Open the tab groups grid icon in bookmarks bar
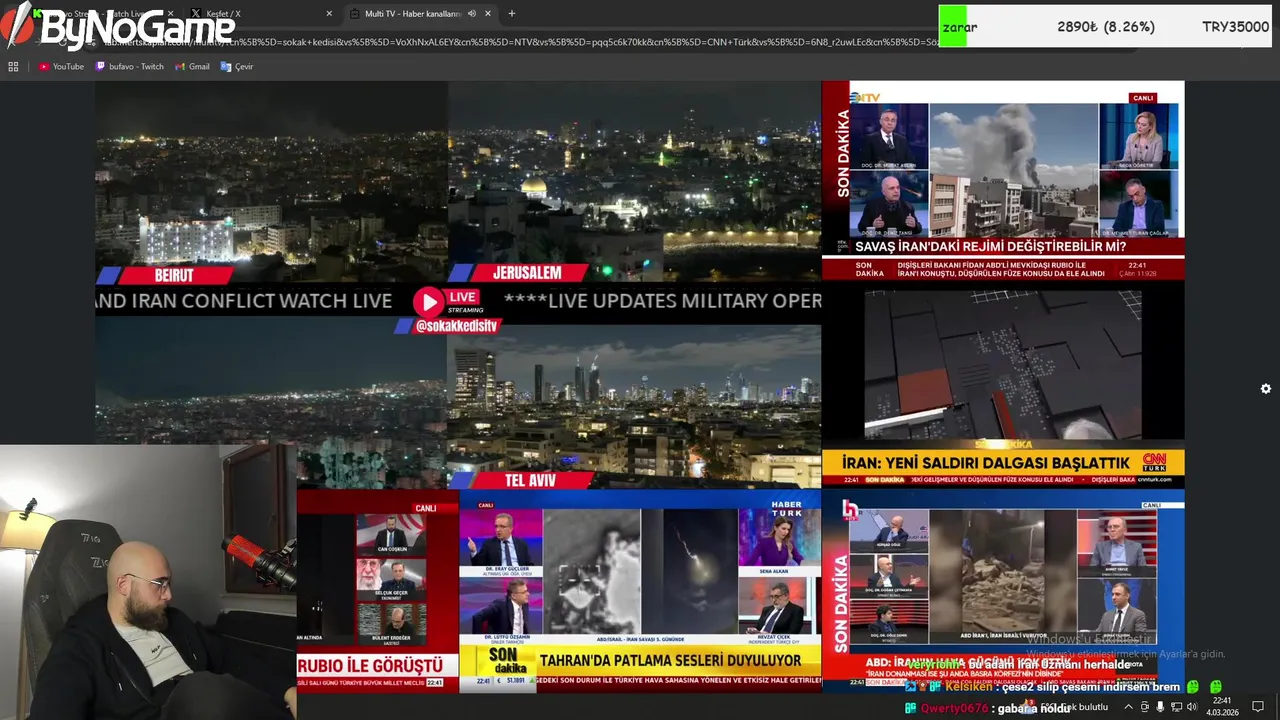This screenshot has height=720, width=1280. click(13, 67)
